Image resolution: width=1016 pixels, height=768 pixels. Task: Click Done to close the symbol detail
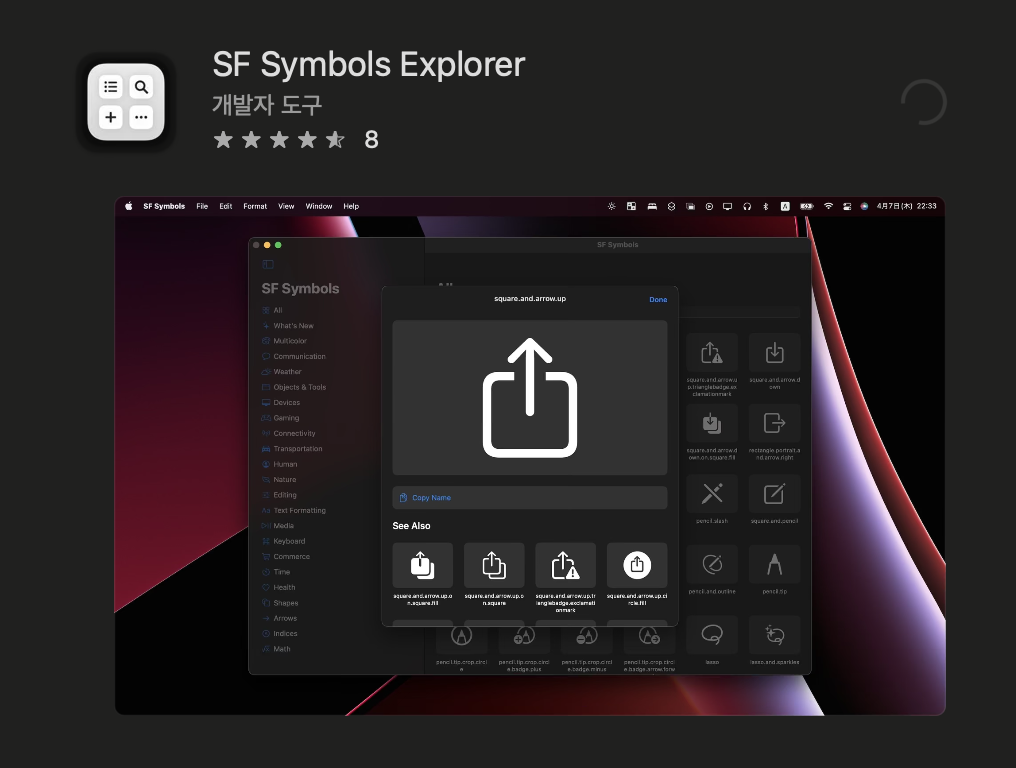click(x=658, y=299)
